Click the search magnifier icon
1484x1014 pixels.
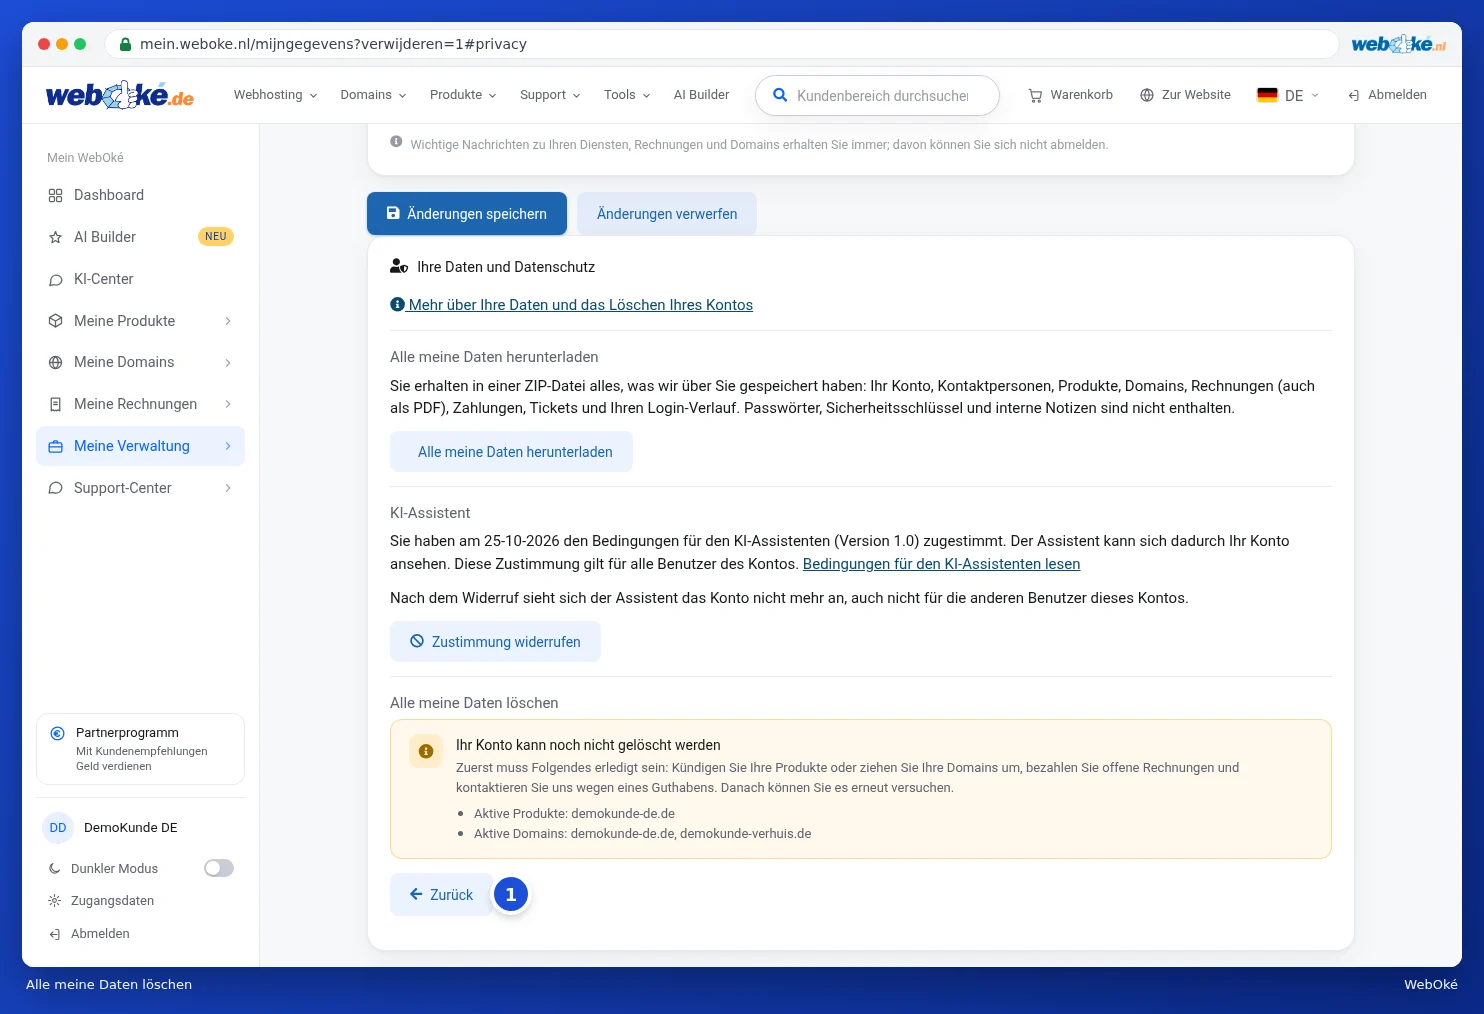(780, 95)
